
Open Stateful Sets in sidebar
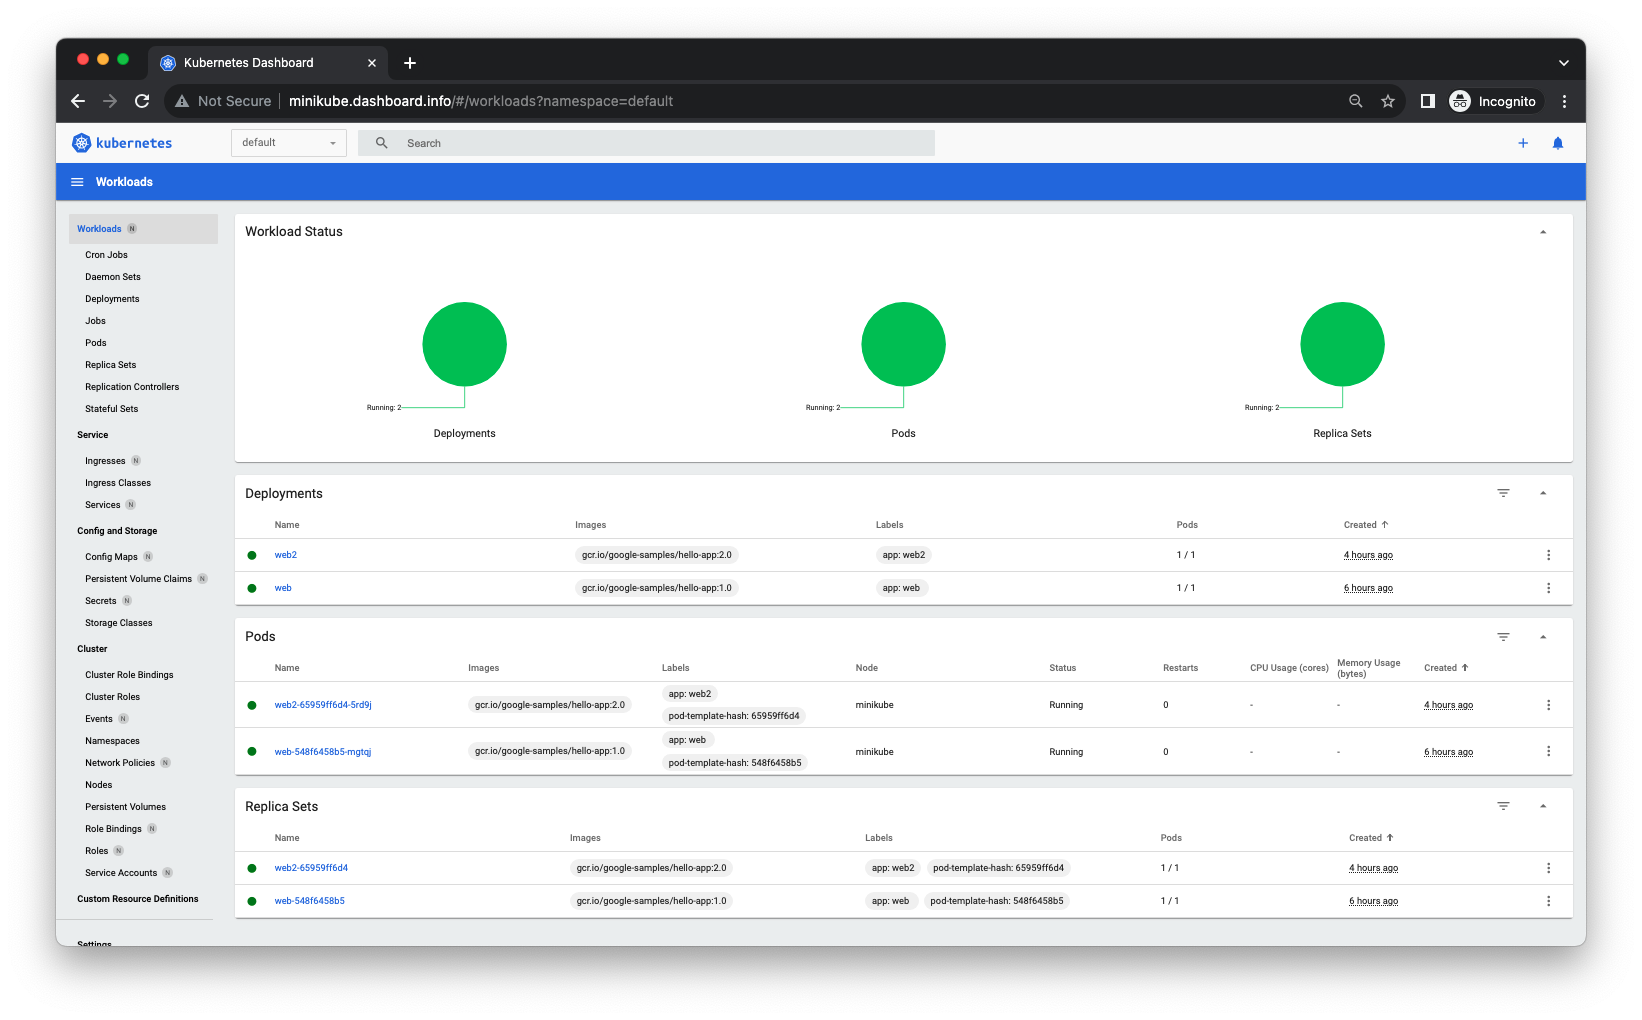[112, 409]
